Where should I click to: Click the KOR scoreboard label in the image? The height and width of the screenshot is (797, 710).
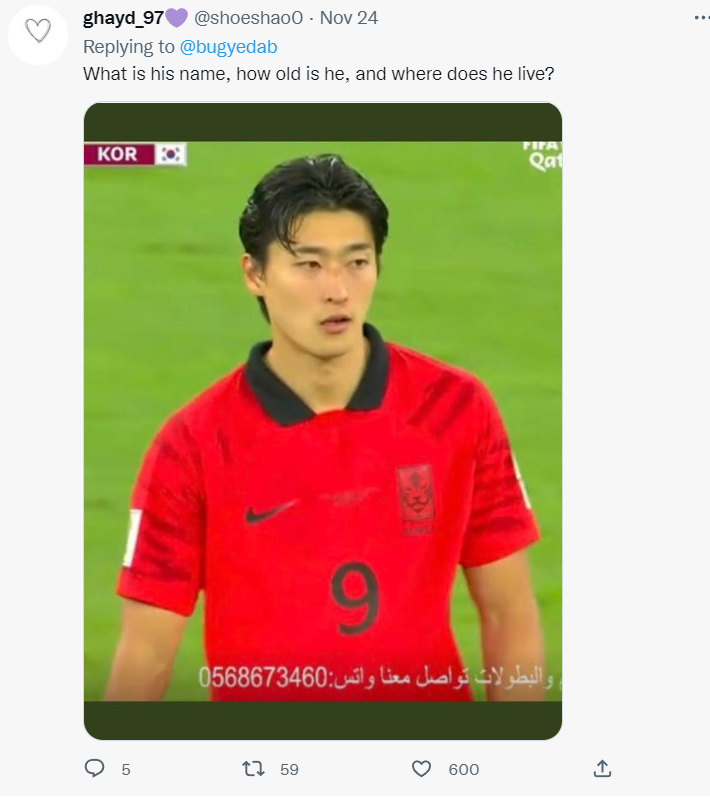(119, 154)
